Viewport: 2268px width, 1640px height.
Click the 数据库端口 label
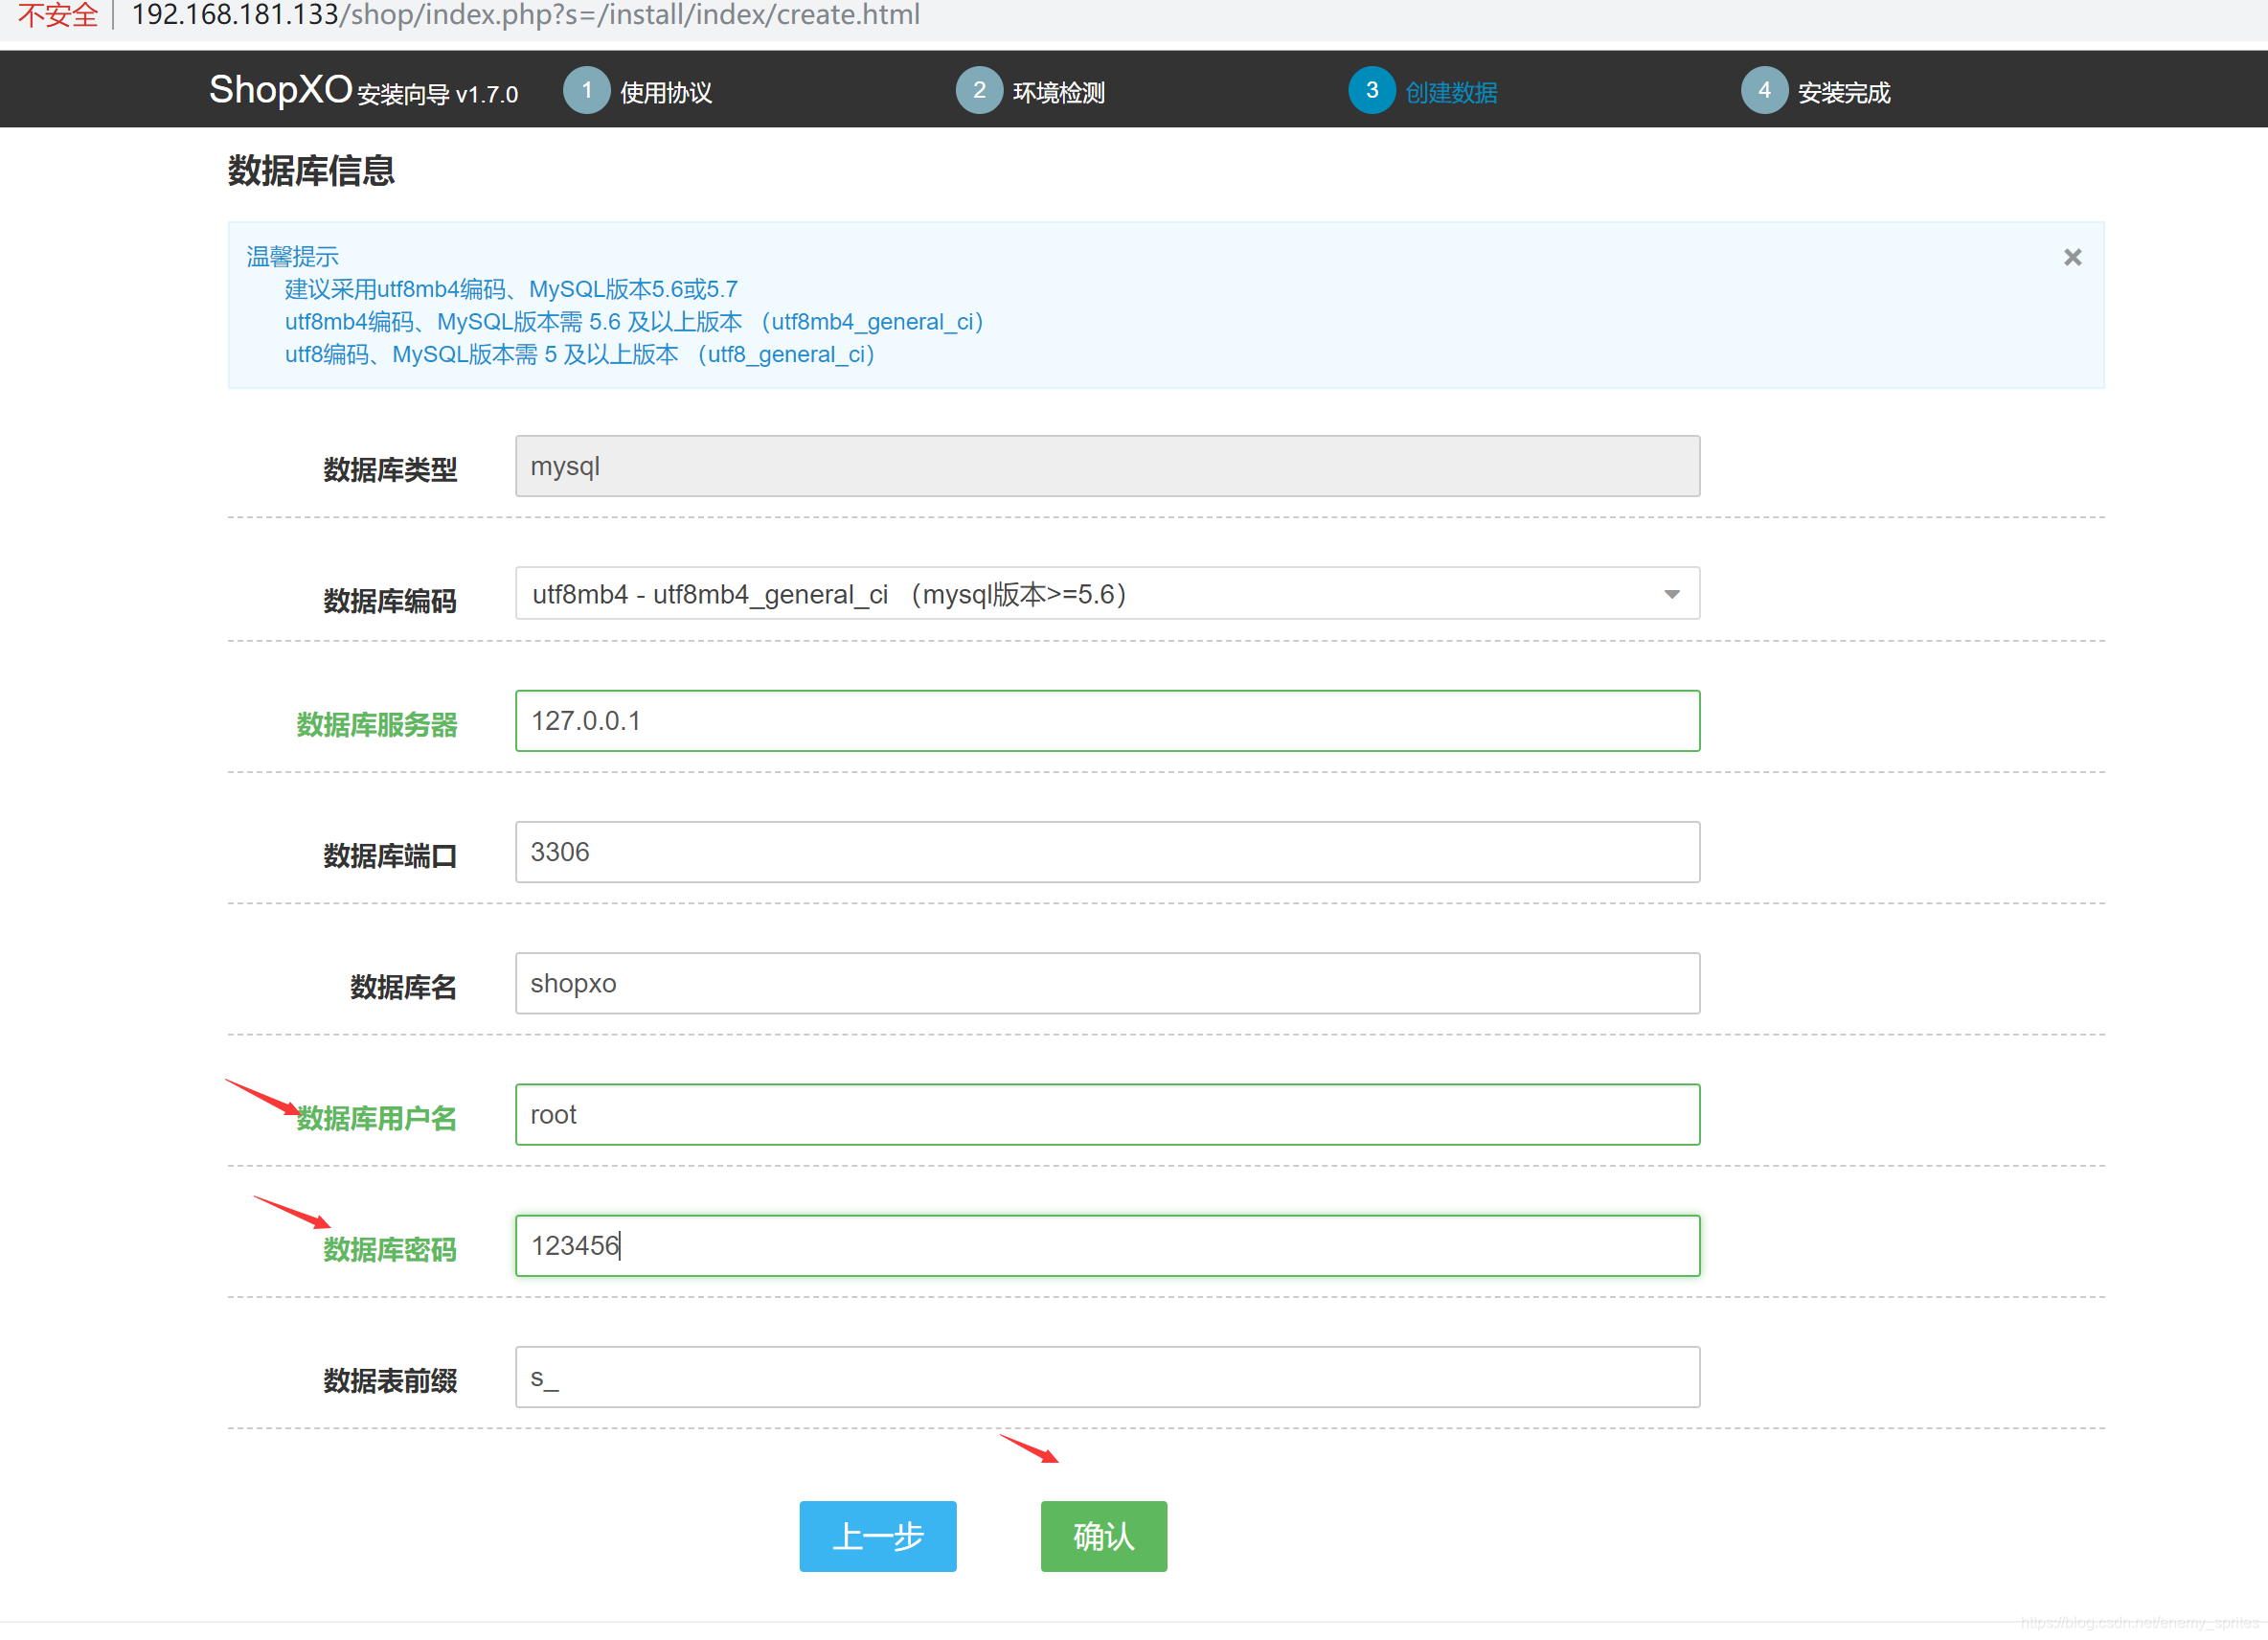click(390, 856)
